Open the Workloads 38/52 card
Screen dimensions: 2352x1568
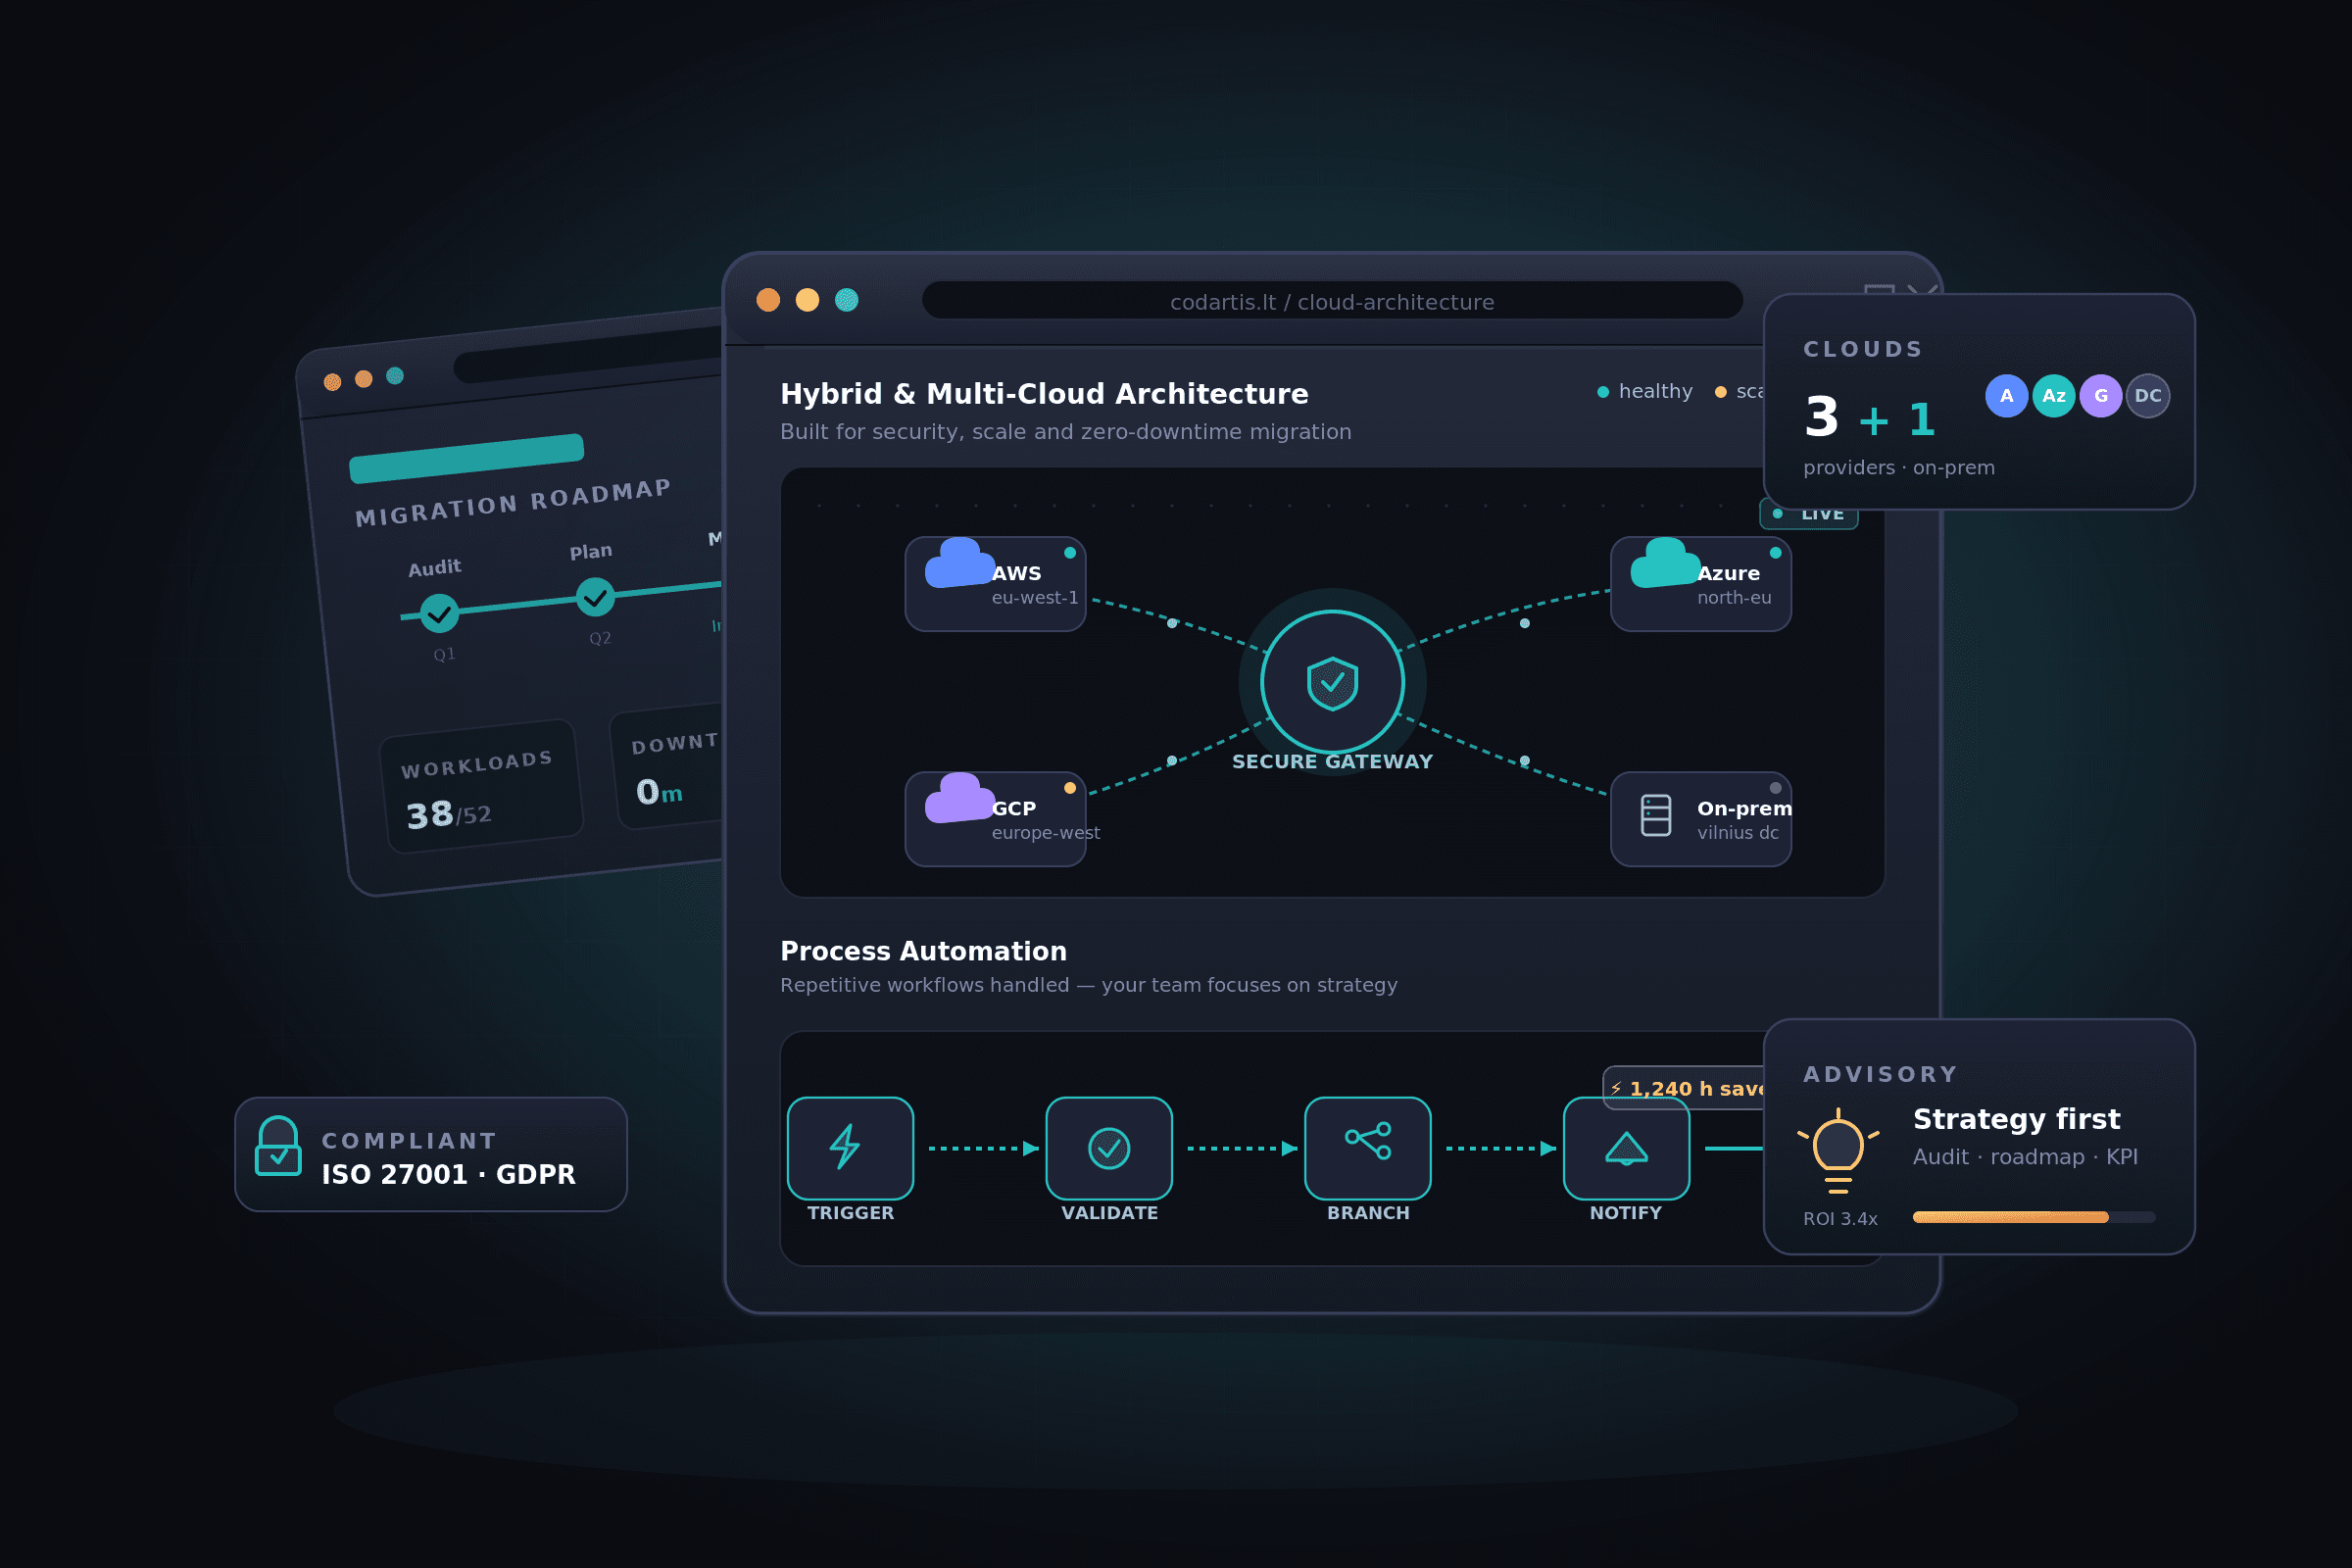[x=481, y=786]
